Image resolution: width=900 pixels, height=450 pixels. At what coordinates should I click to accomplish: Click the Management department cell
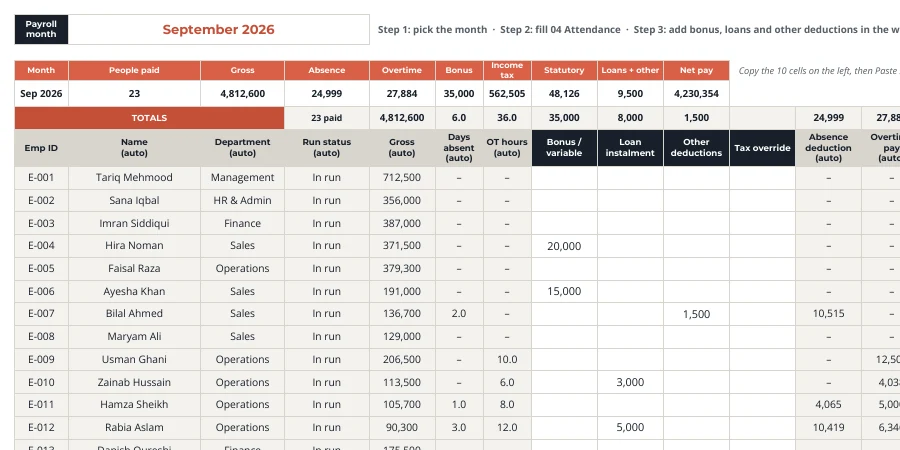point(242,178)
